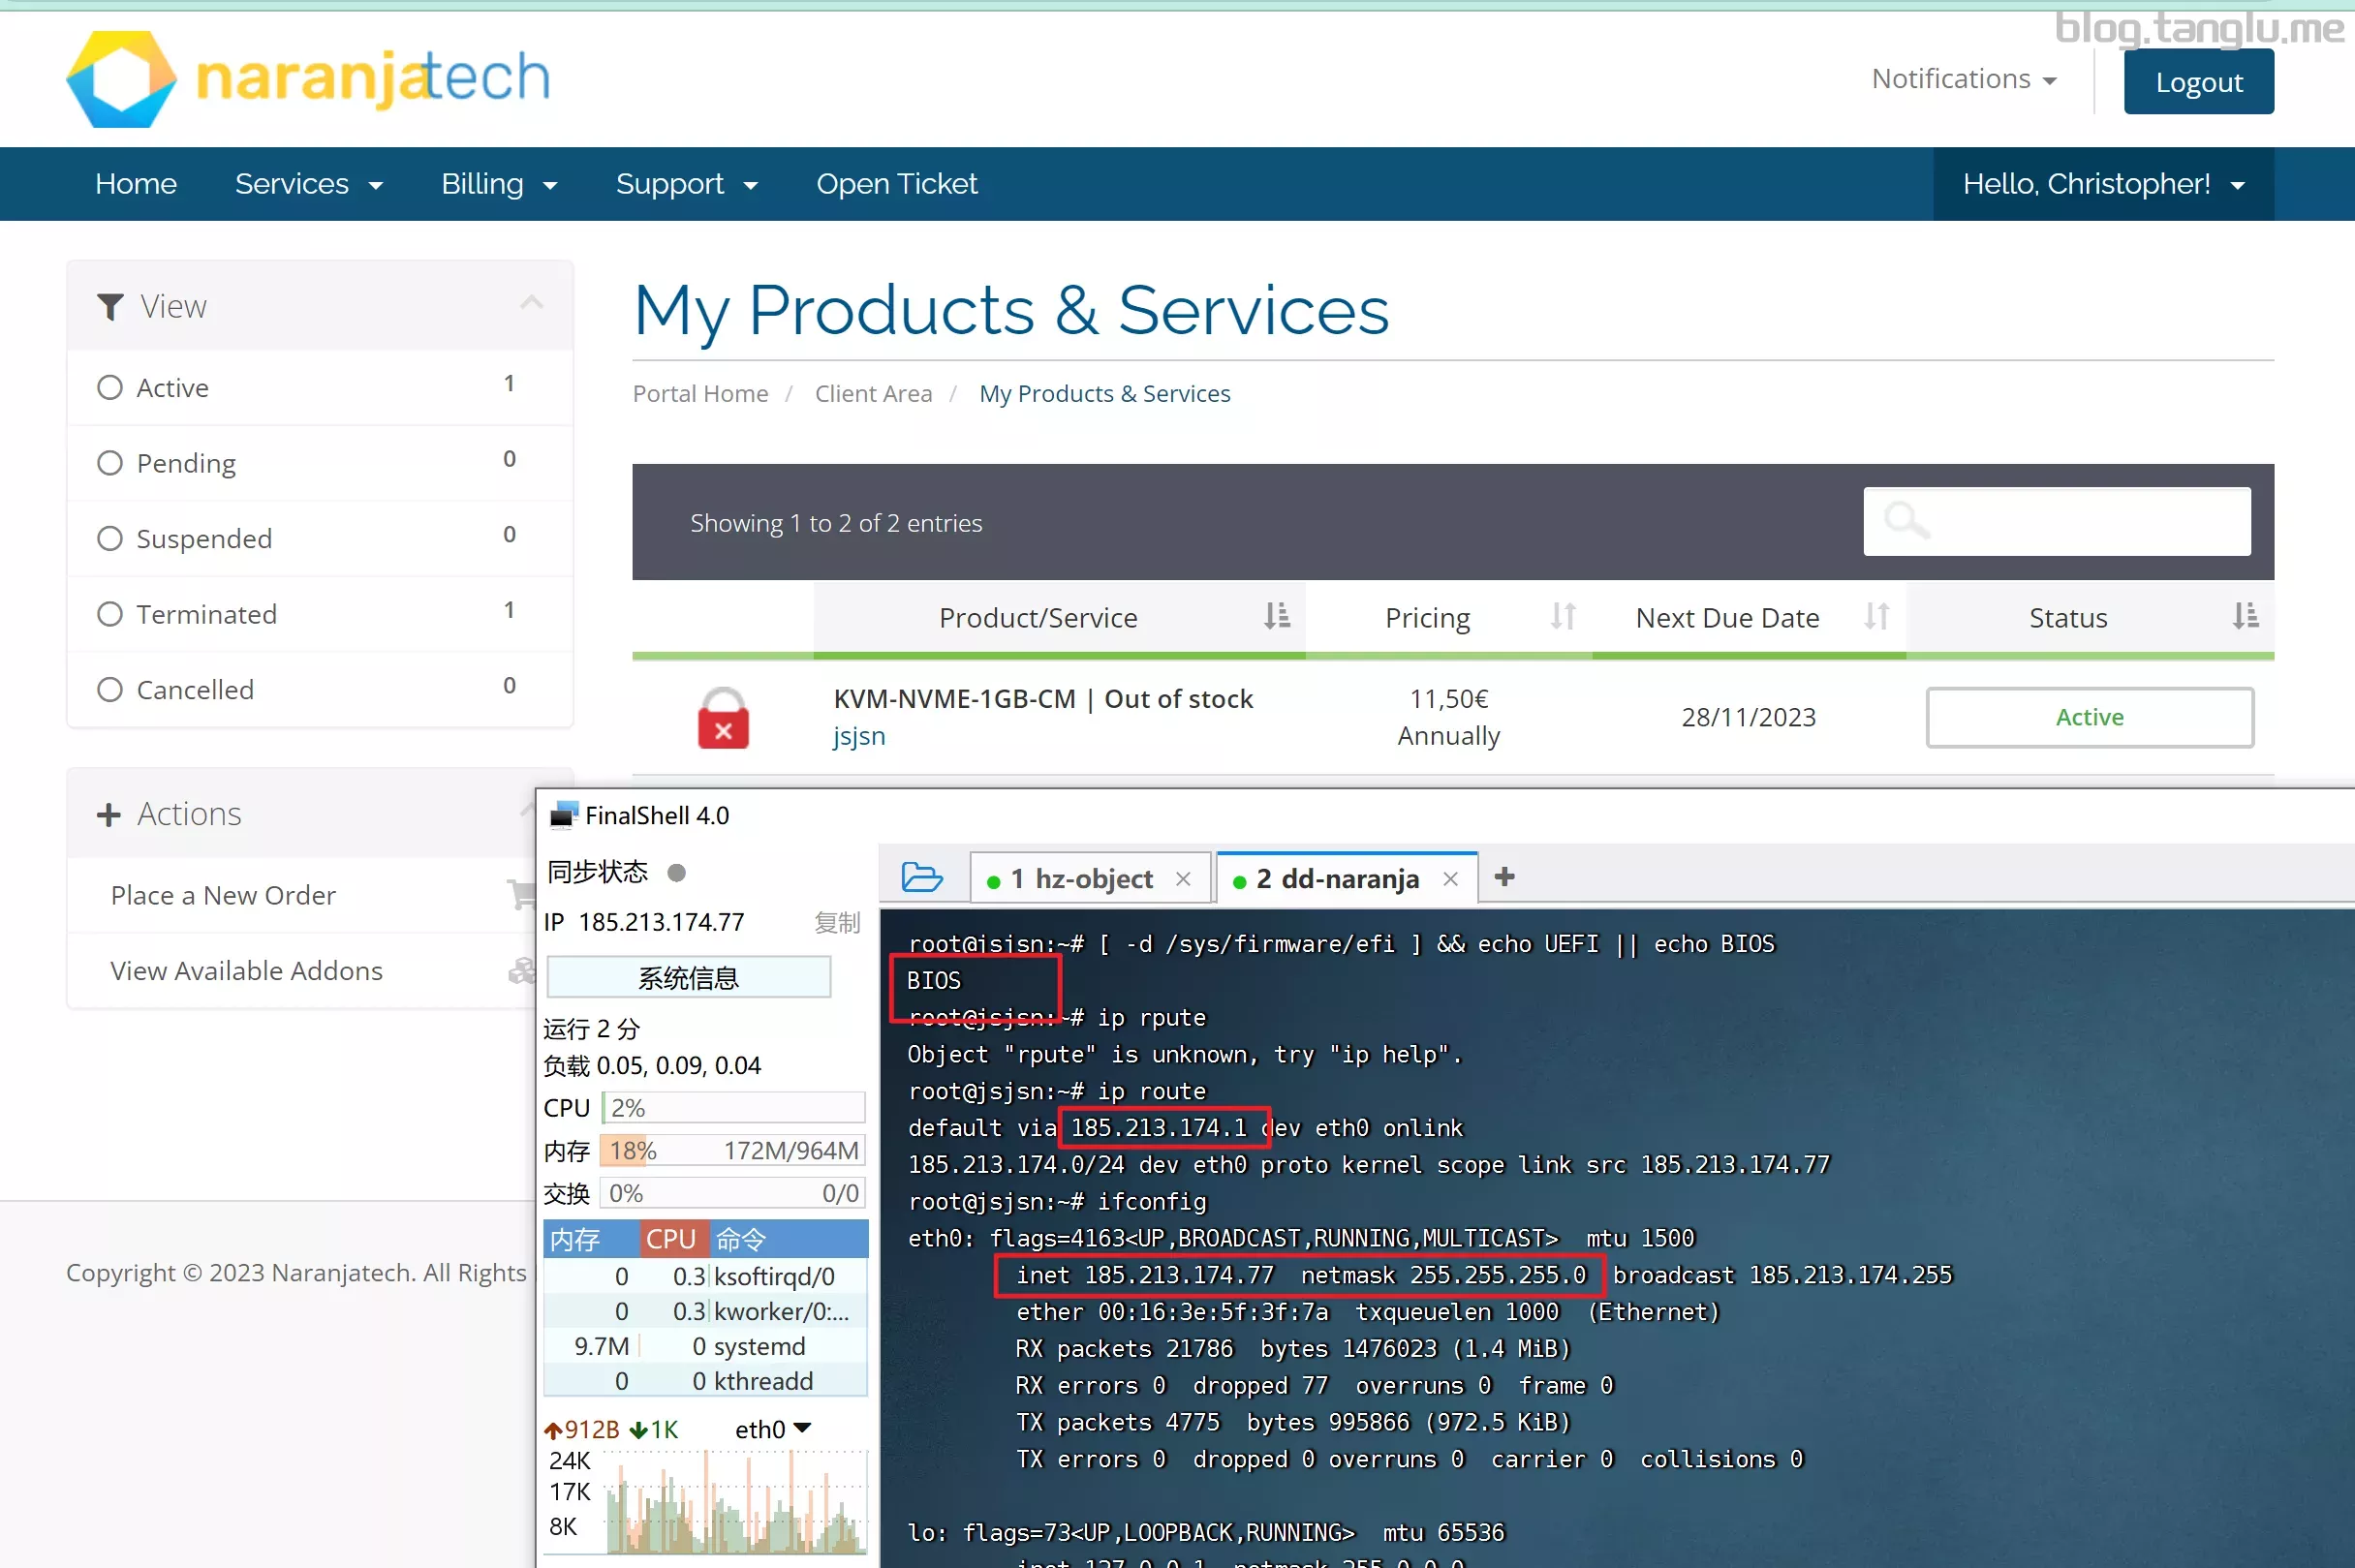
Task: Add a new FinalShell tab with plus
Action: coord(1504,877)
